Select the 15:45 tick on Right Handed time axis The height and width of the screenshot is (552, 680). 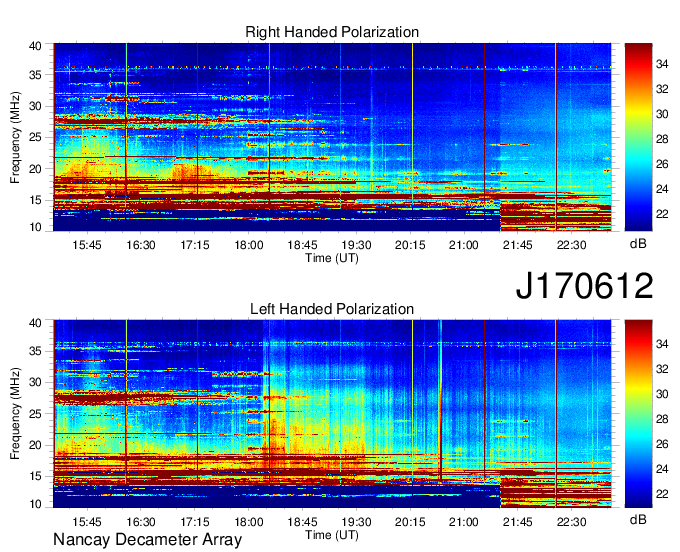pyautogui.click(x=87, y=245)
